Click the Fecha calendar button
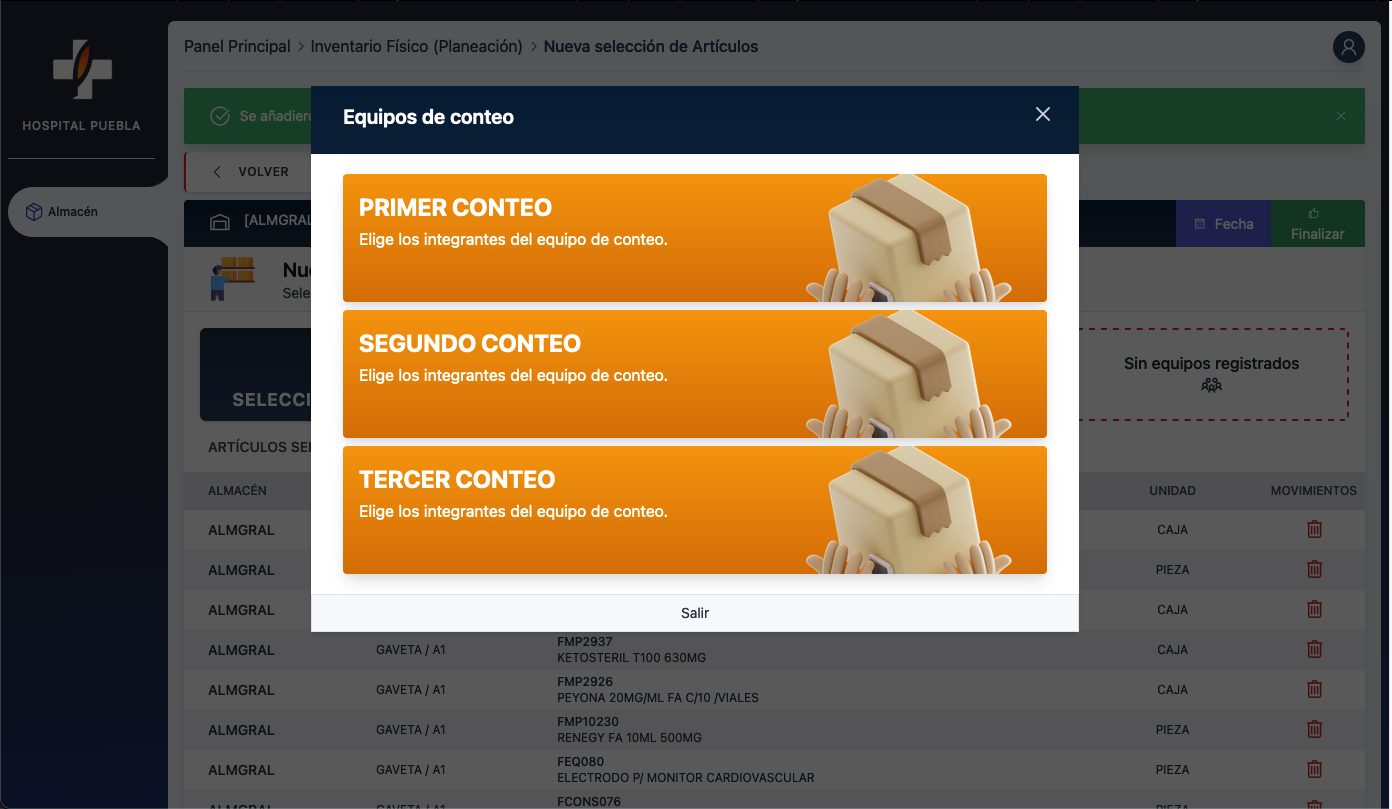This screenshot has width=1392, height=809. coord(1223,224)
